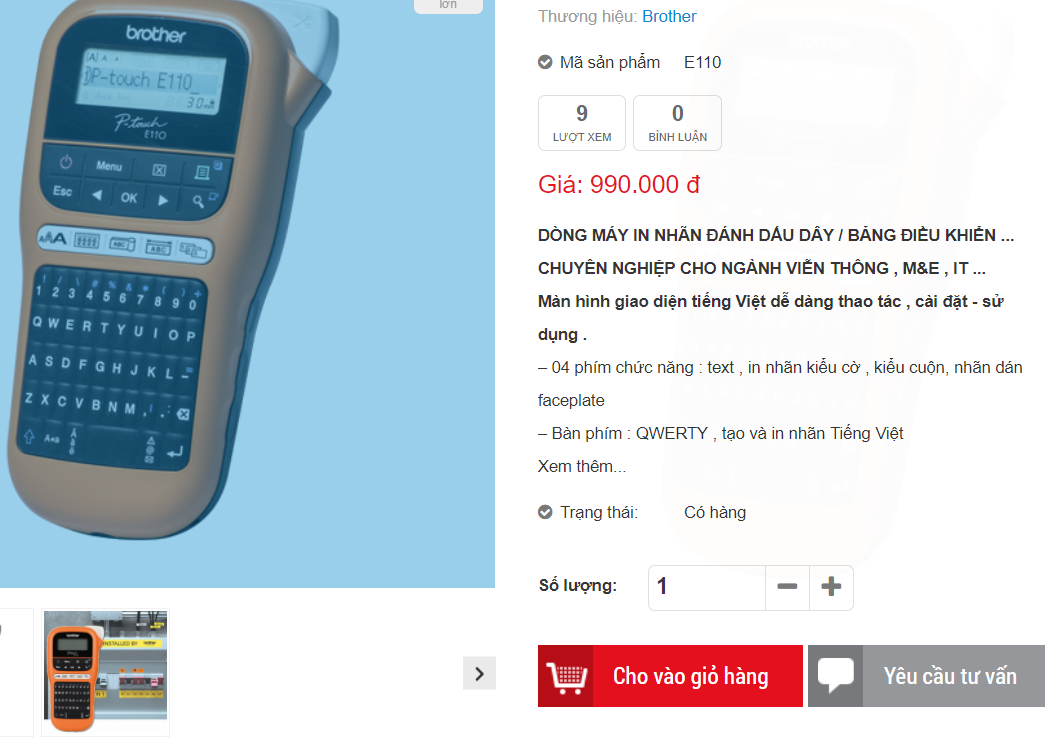This screenshot has width=1059, height=740.
Task: Focus the Số lượng quantity field
Action: pos(707,587)
